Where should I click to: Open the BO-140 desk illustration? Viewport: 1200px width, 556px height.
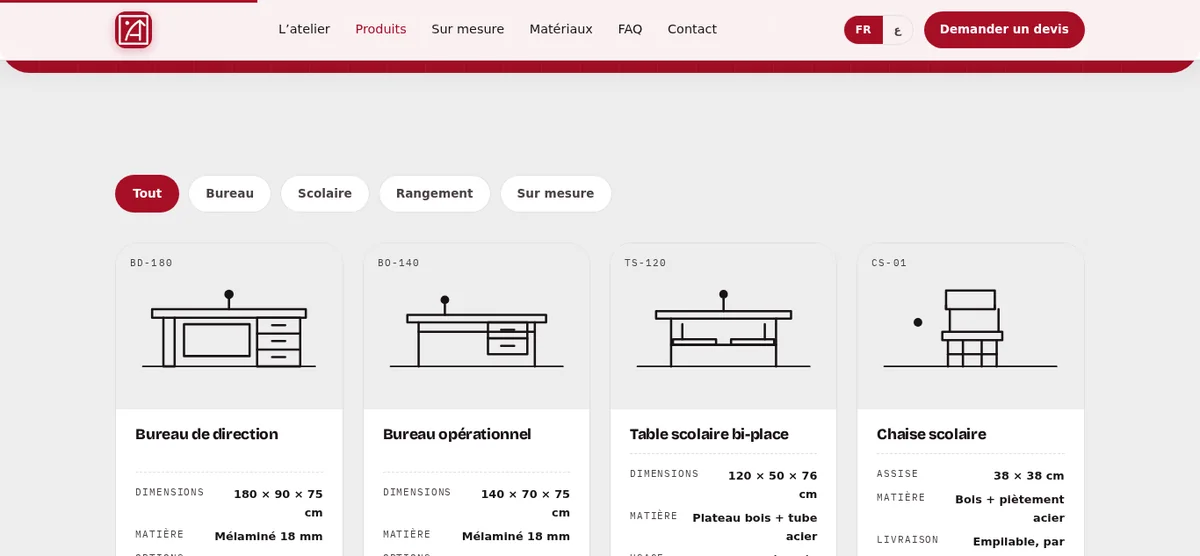tap(476, 331)
